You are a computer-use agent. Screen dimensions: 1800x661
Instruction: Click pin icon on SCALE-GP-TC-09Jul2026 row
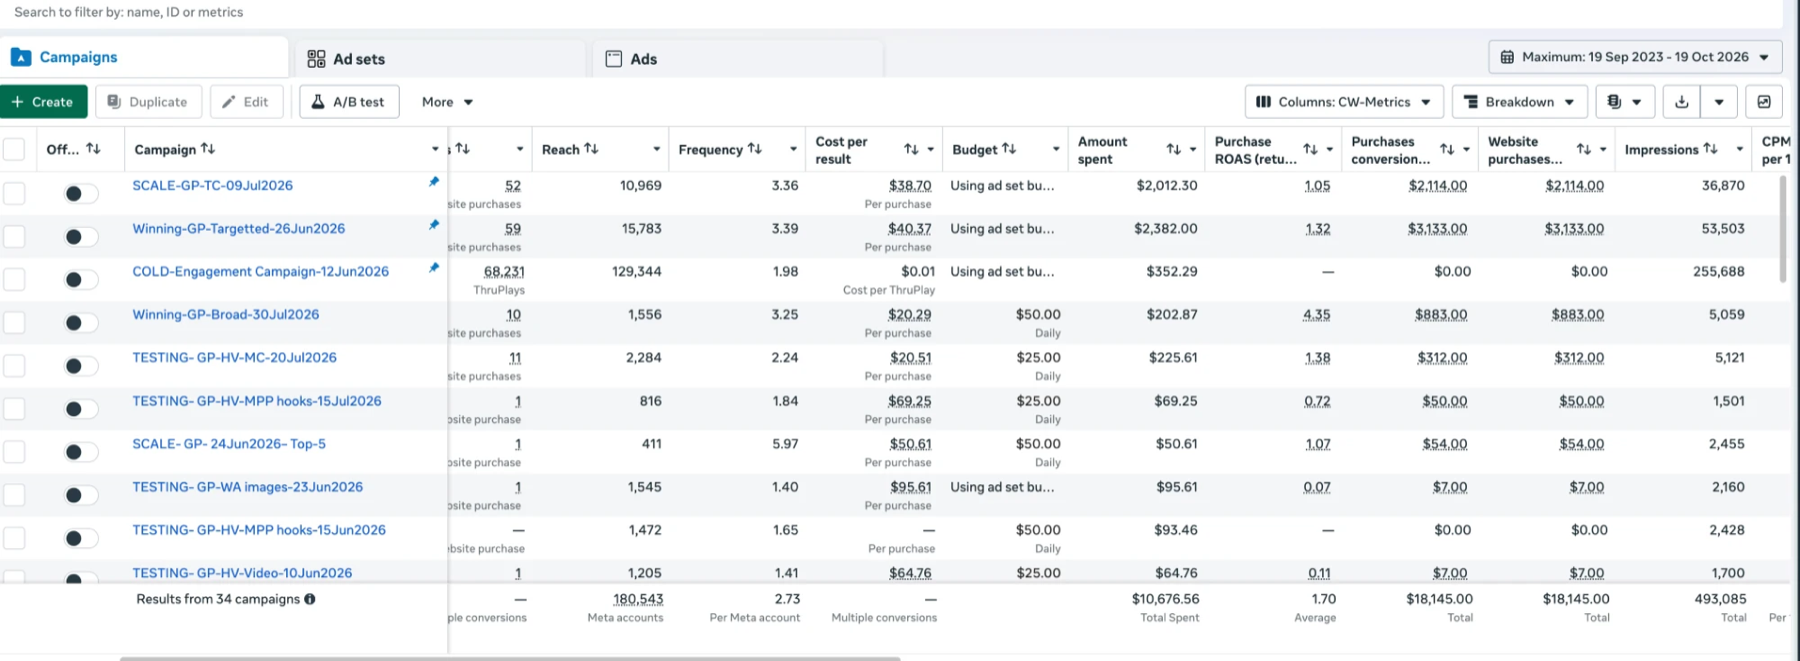[x=434, y=182]
